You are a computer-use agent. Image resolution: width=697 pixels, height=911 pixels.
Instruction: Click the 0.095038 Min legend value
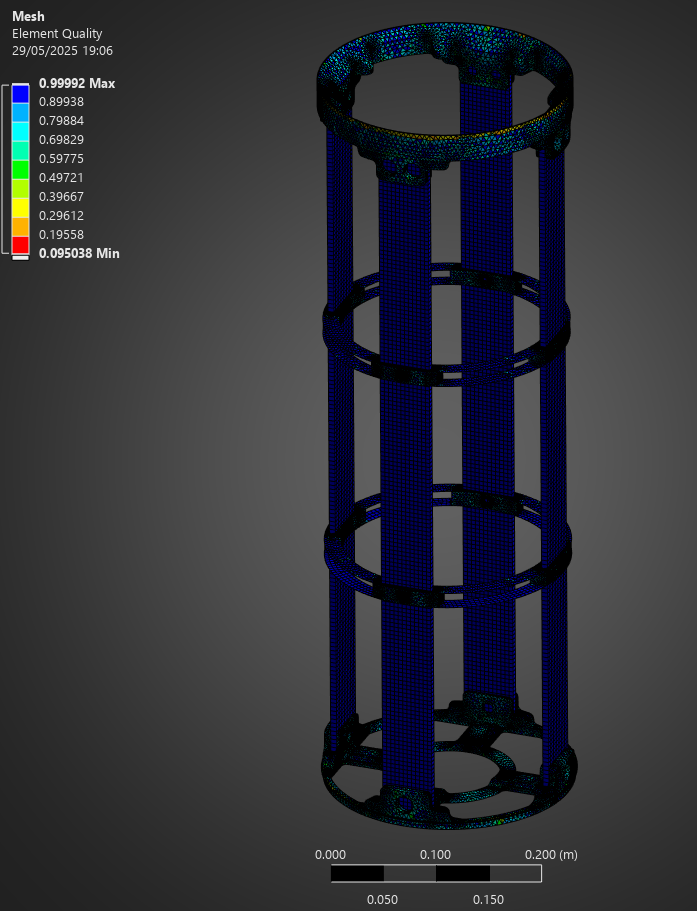pos(78,254)
